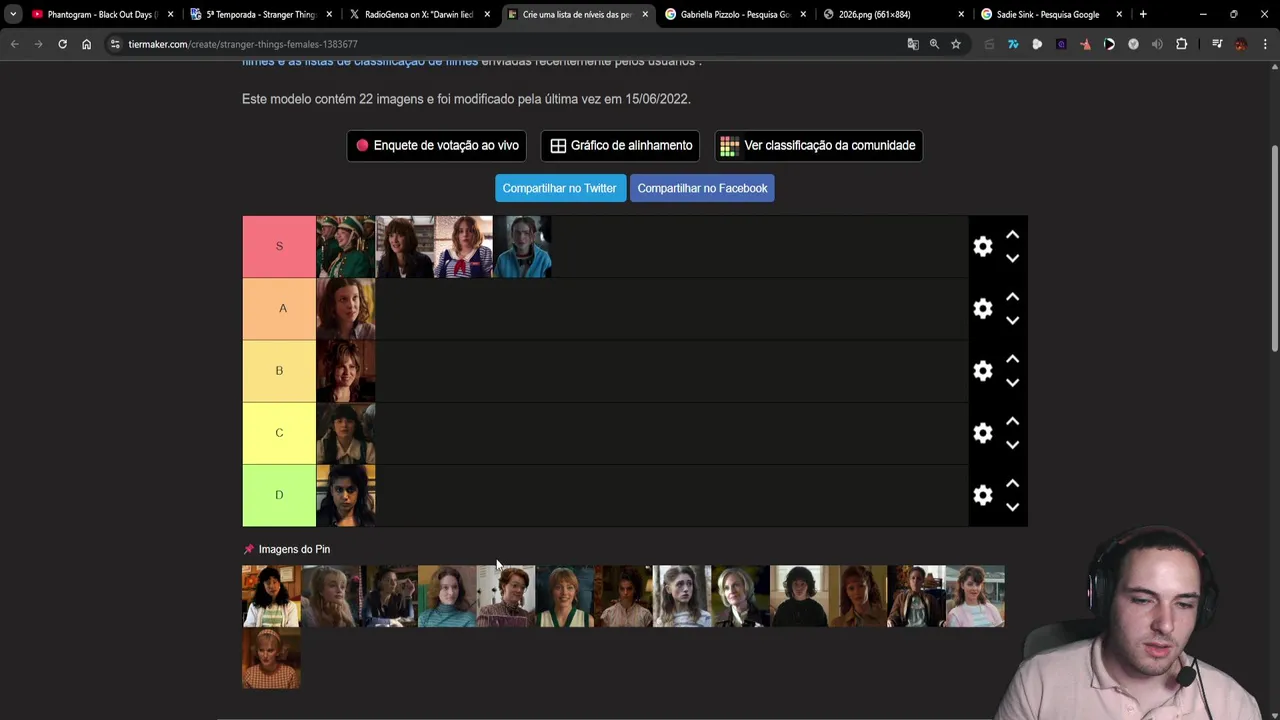Screen dimensions: 1280x720
Task: Open settings gear for the A tier row
Action: tap(983, 309)
